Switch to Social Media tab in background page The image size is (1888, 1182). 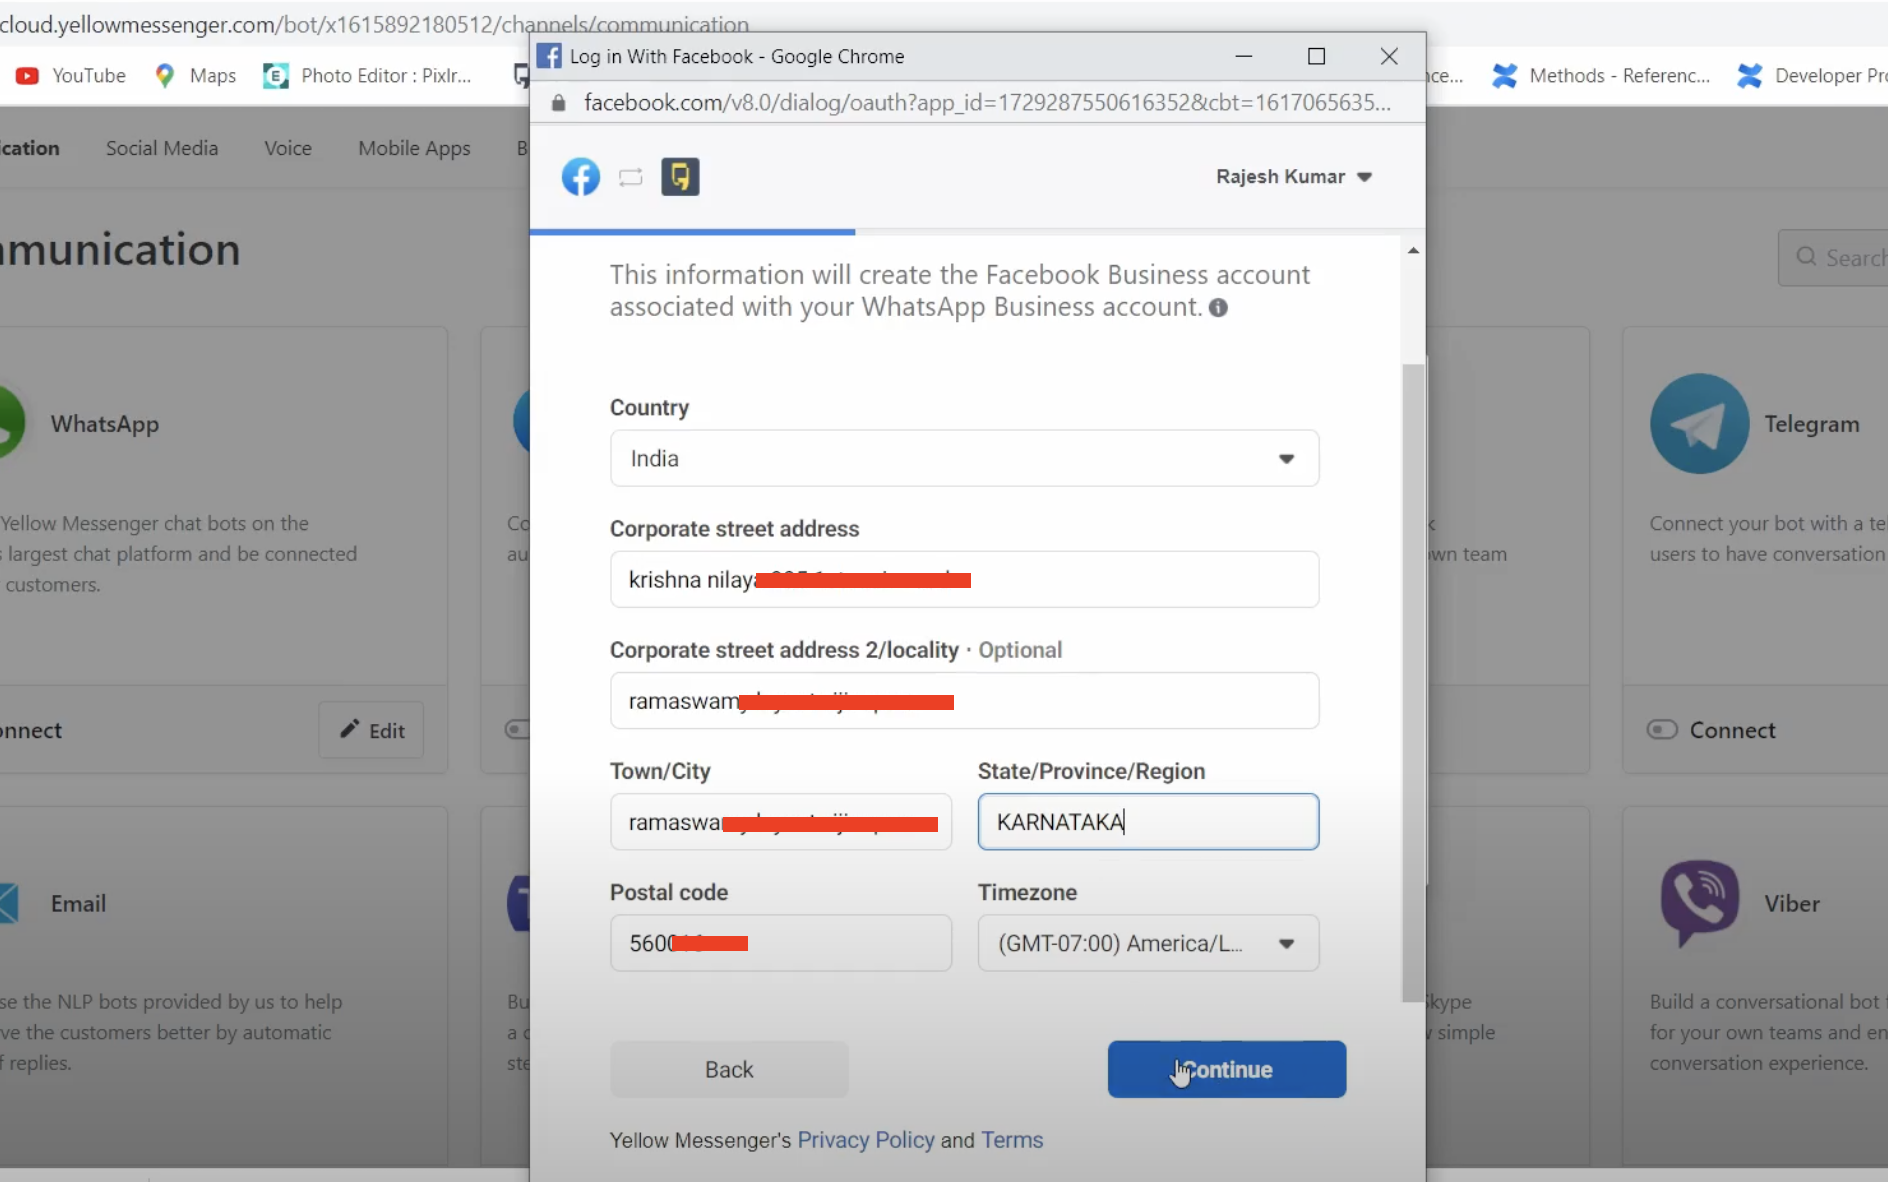[162, 148]
